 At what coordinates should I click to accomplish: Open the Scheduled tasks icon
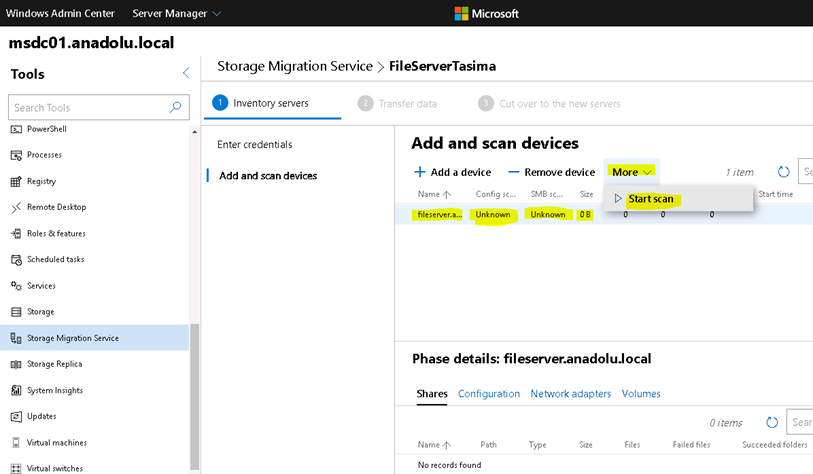click(16, 259)
